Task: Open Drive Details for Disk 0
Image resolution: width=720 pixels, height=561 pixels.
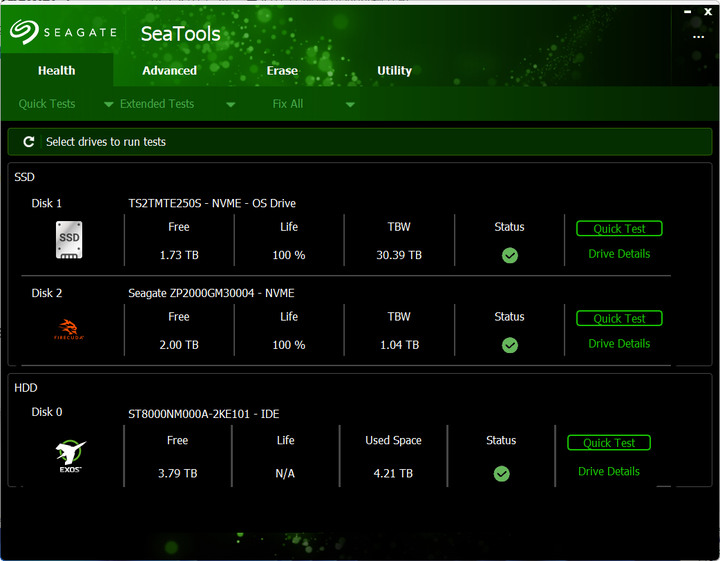Action: click(609, 471)
